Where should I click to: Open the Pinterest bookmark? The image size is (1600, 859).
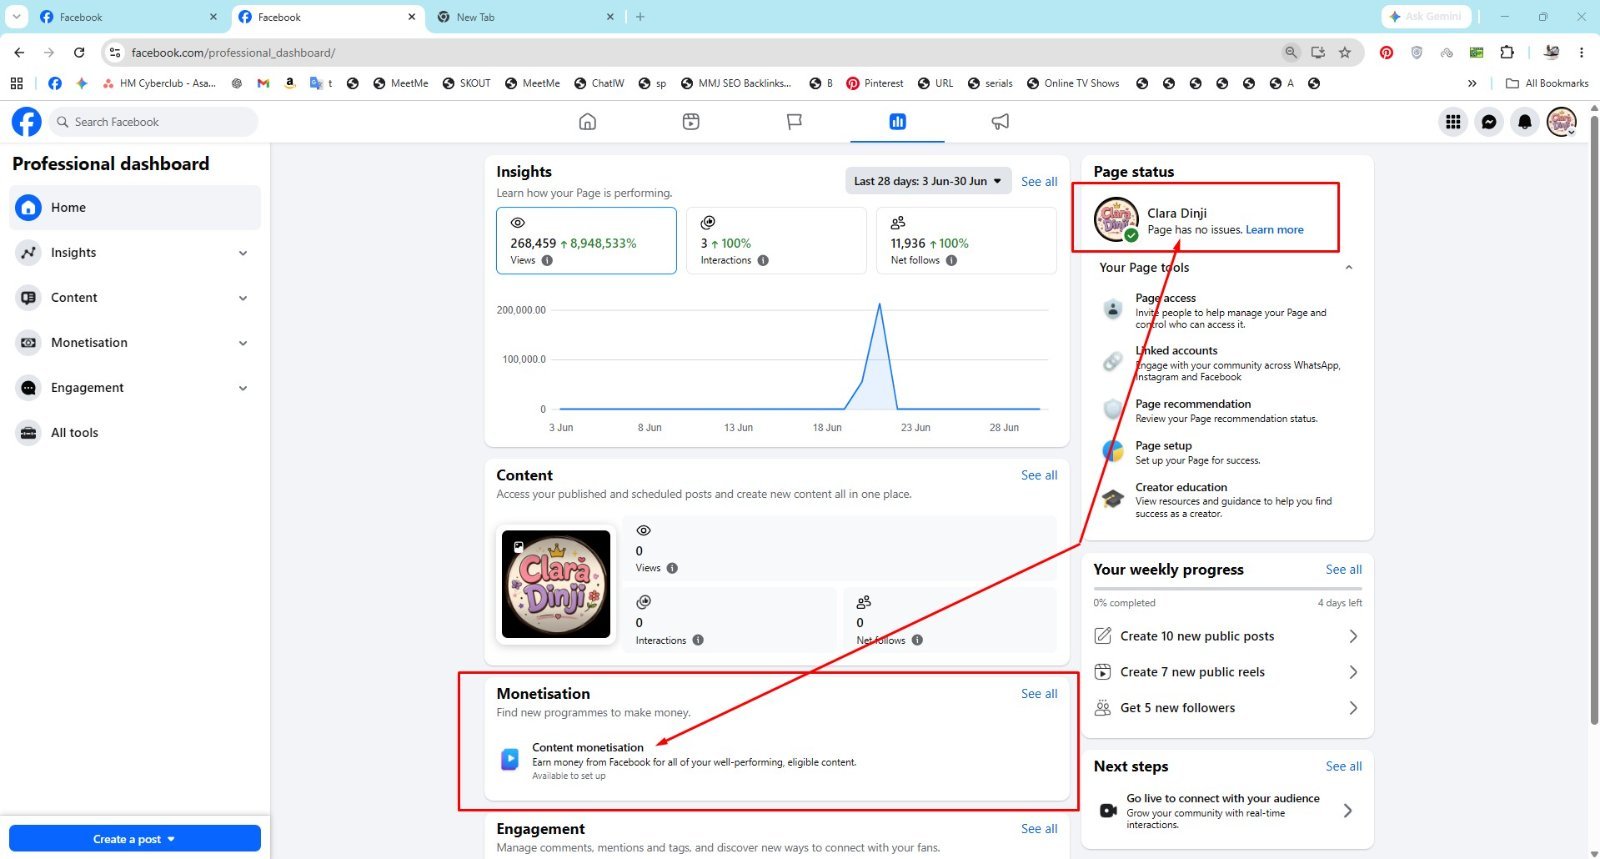click(x=874, y=83)
